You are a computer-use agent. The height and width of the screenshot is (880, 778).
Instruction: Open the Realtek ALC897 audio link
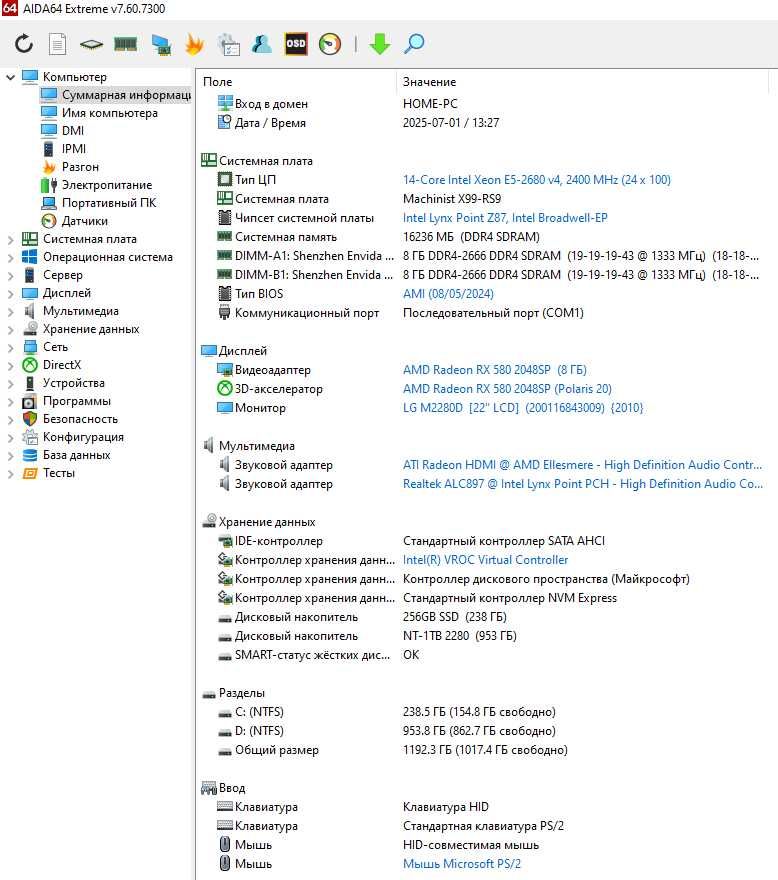pos(583,484)
